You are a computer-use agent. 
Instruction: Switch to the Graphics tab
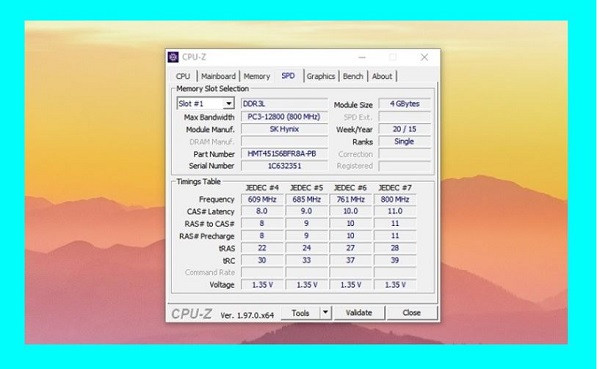321,76
